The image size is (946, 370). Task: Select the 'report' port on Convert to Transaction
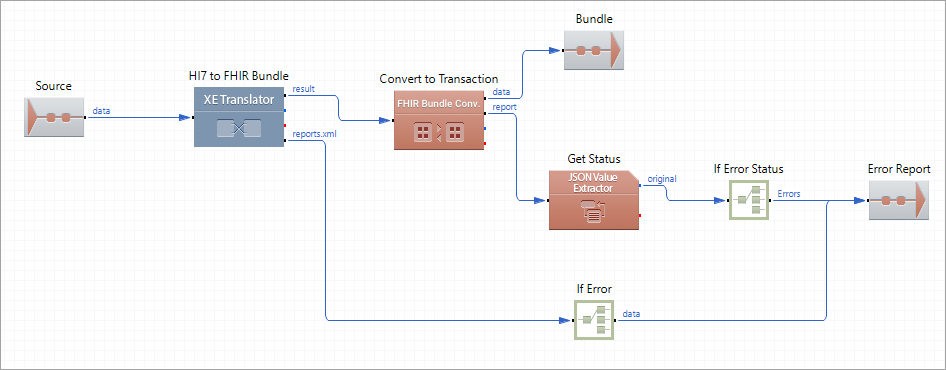pos(504,107)
